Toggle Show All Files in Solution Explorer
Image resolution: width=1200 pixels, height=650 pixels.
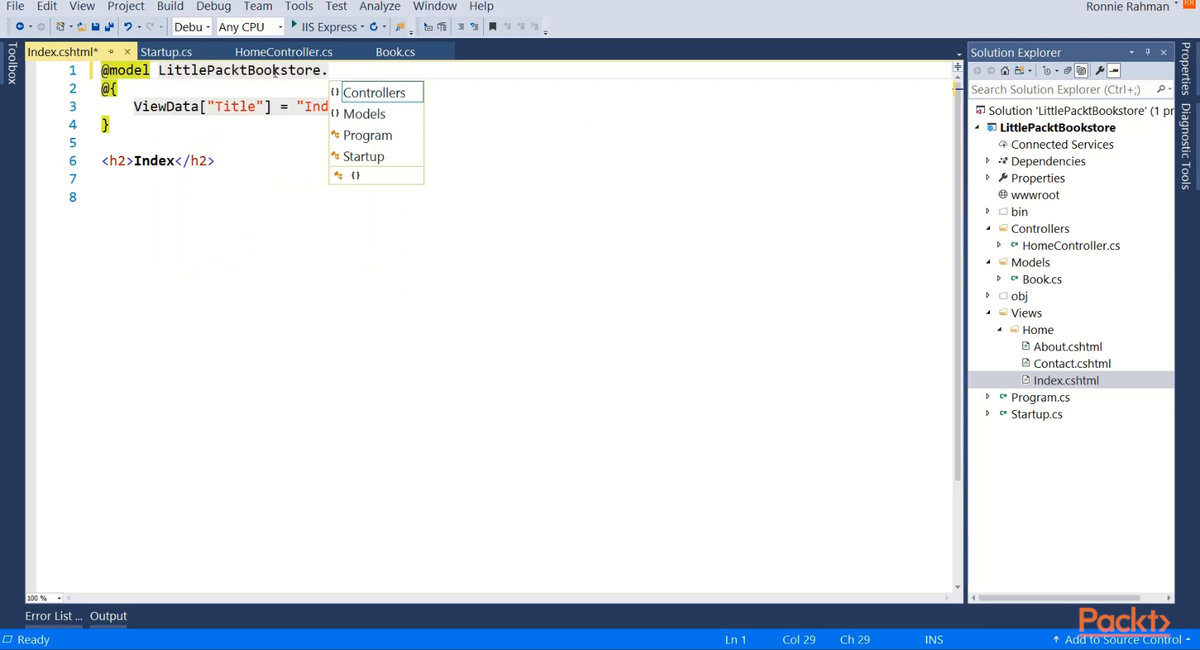(x=1081, y=70)
